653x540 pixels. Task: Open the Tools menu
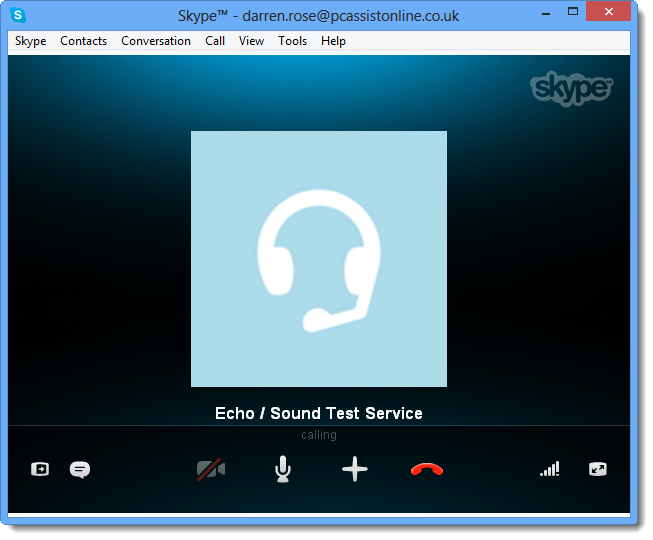[292, 41]
